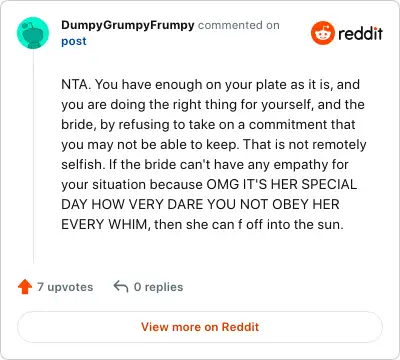Click the 'DAY HOW VERY DARE YOU' line
This screenshot has height=360, width=400.
200,204
